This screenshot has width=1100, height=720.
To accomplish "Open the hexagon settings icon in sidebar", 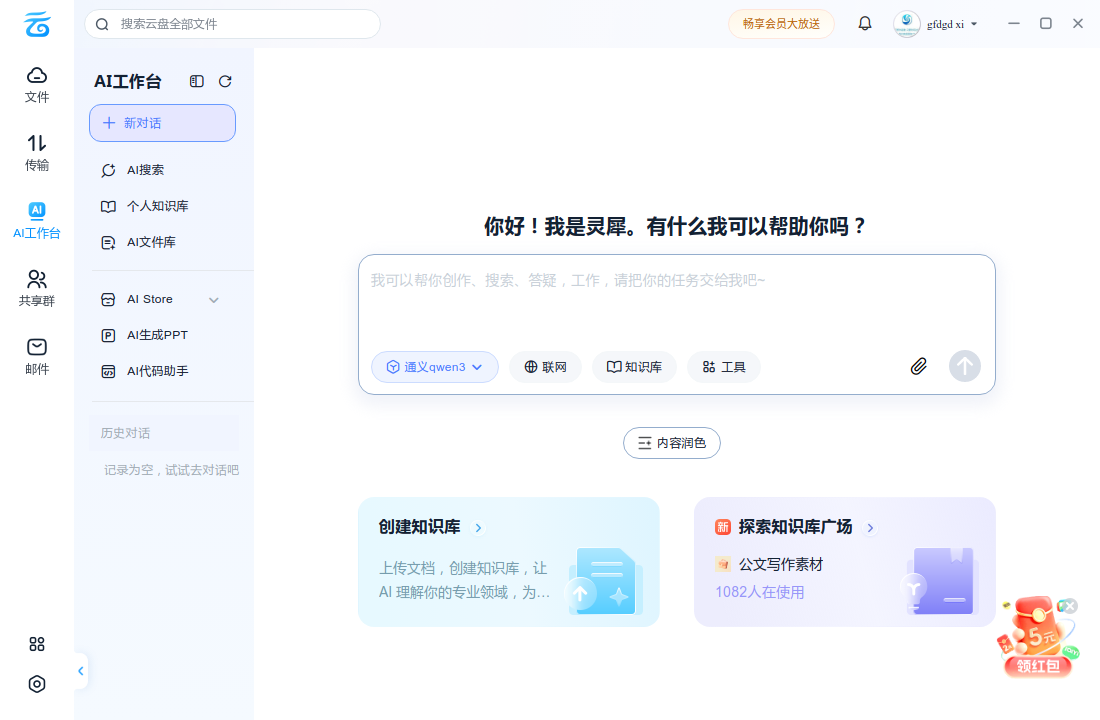I will 36,684.
